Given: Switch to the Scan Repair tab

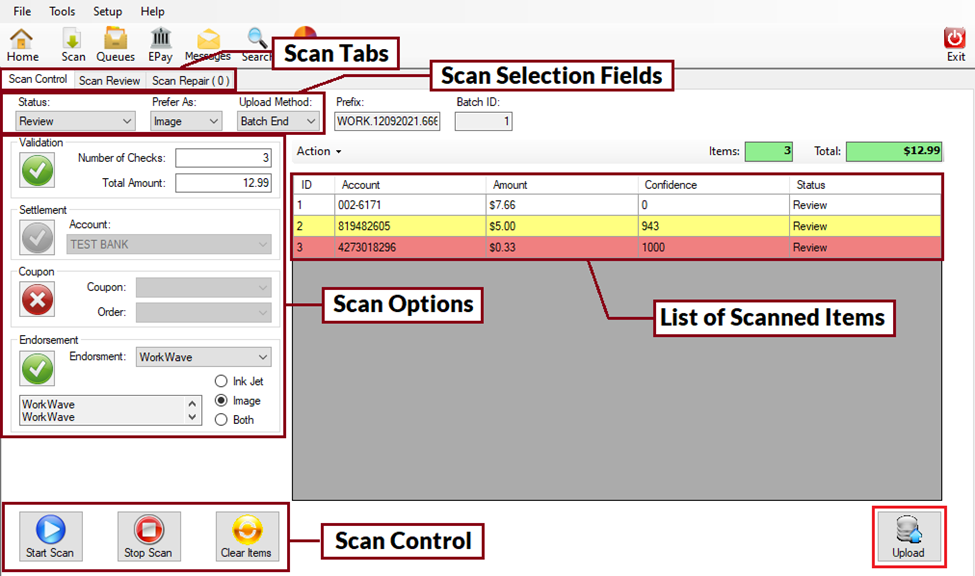Looking at the screenshot, I should click(x=191, y=79).
